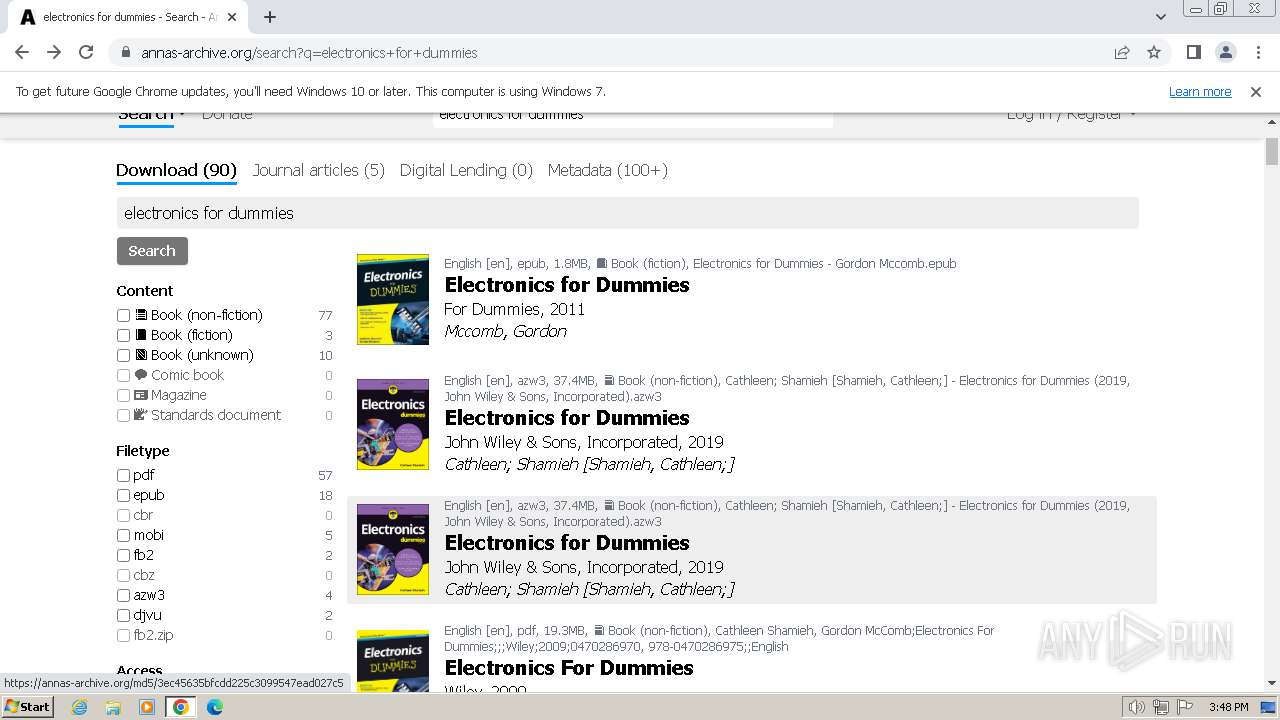Open the Chrome profile avatar
This screenshot has height=720, width=1280.
tap(1225, 52)
